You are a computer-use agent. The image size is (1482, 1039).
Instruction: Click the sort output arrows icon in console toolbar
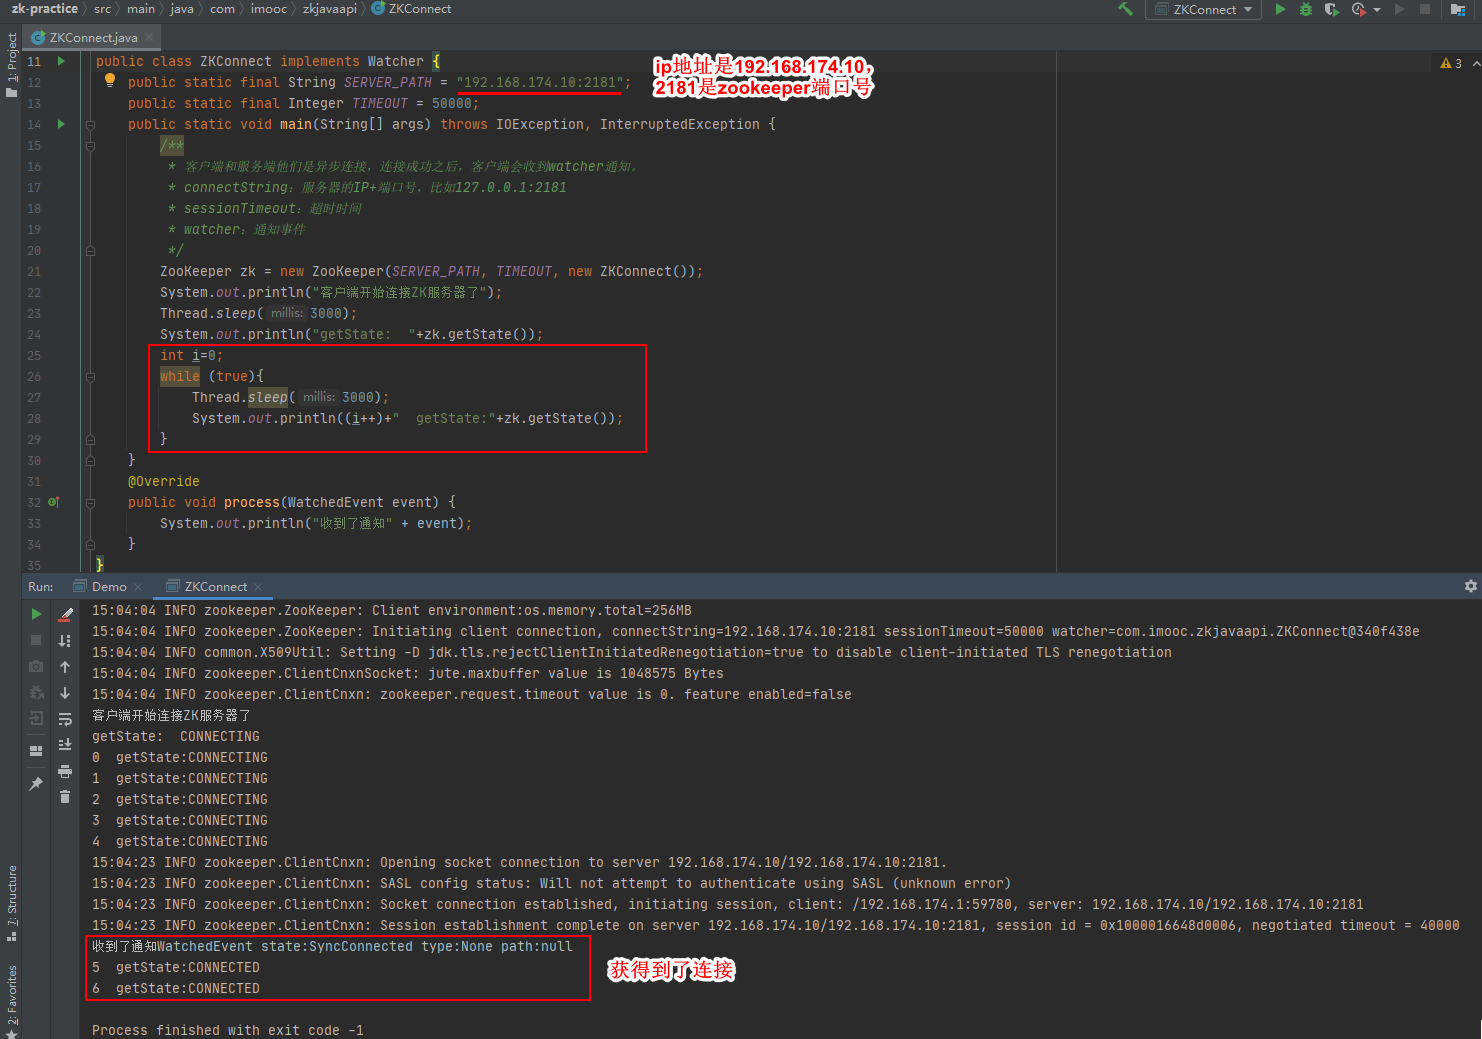click(65, 640)
